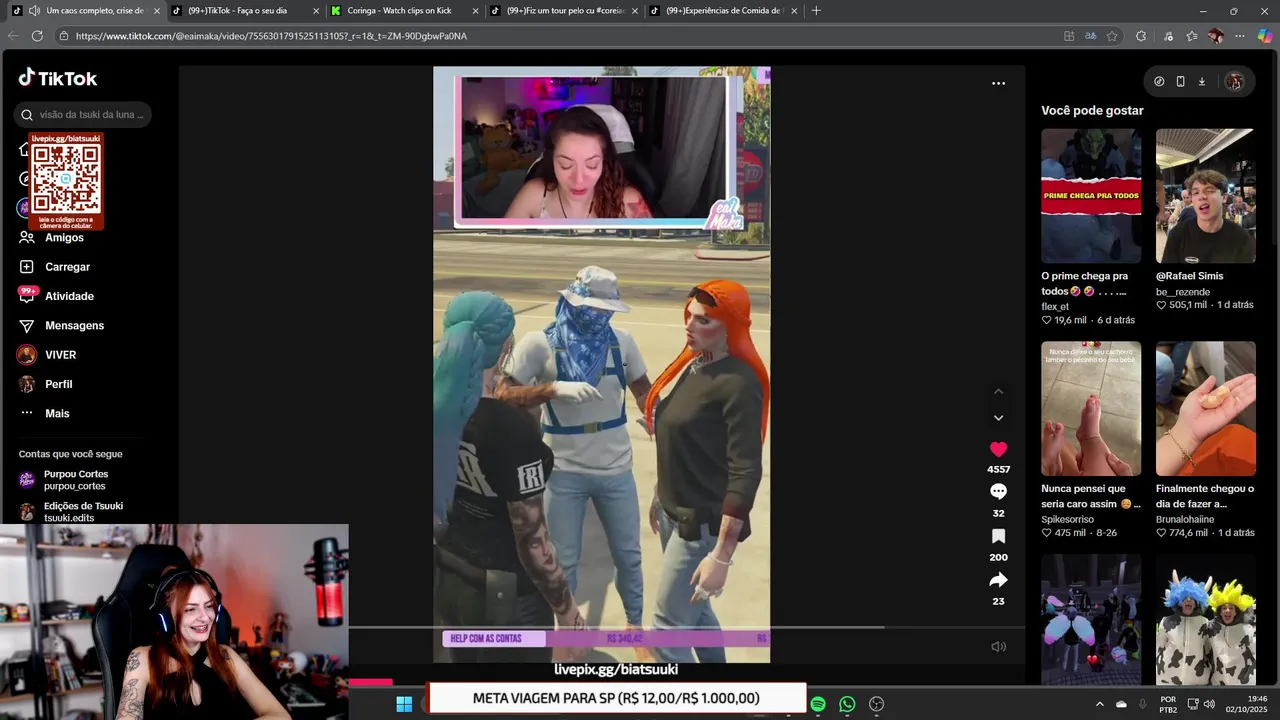
Task: Click the browser address bar URL
Action: coord(271,36)
